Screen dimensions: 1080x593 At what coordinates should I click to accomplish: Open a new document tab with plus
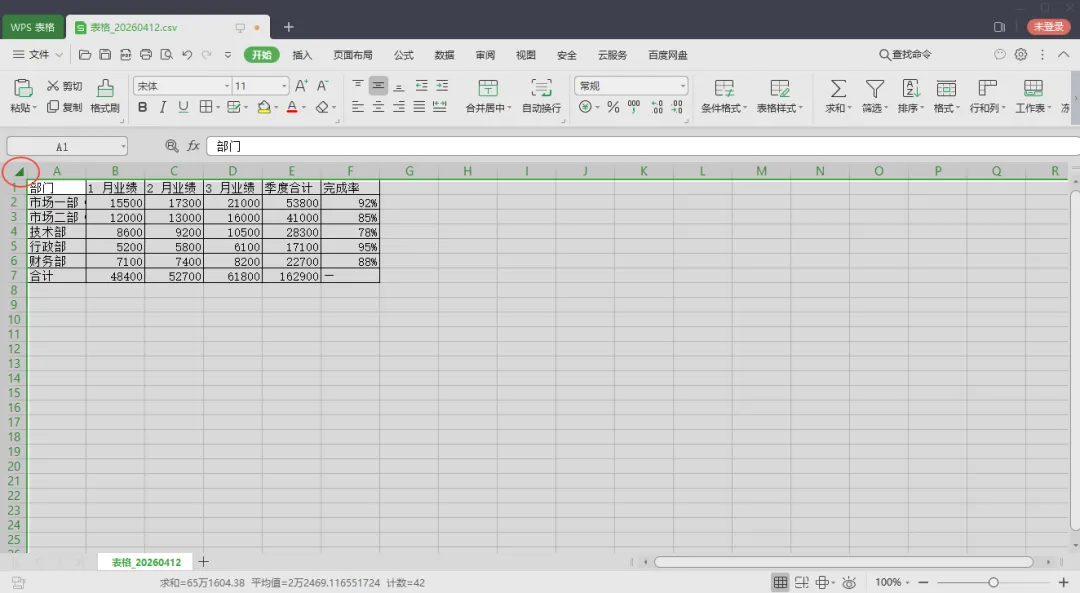pyautogui.click(x=289, y=27)
